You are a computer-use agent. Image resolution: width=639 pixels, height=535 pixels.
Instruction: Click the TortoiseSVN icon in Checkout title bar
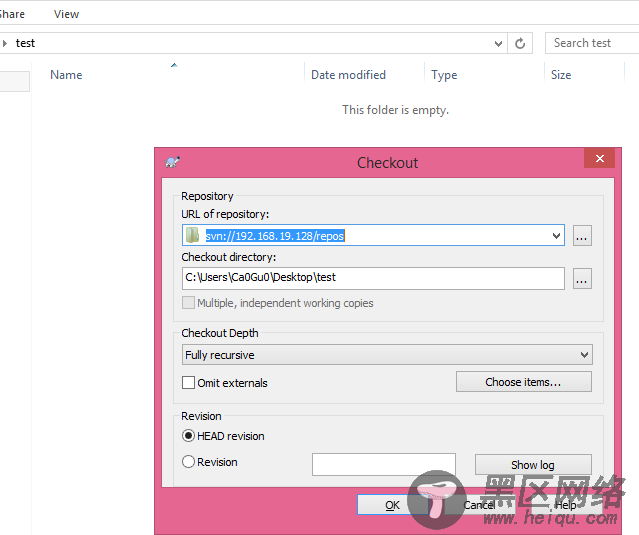[172, 162]
